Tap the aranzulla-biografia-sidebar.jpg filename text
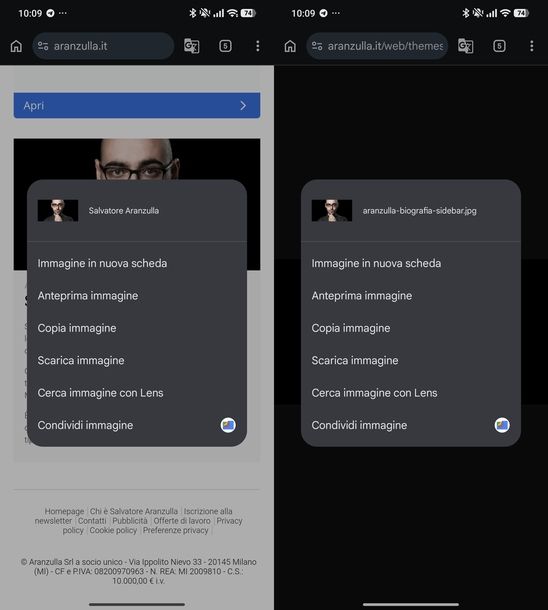Viewport: 548px width, 610px height. click(x=419, y=210)
